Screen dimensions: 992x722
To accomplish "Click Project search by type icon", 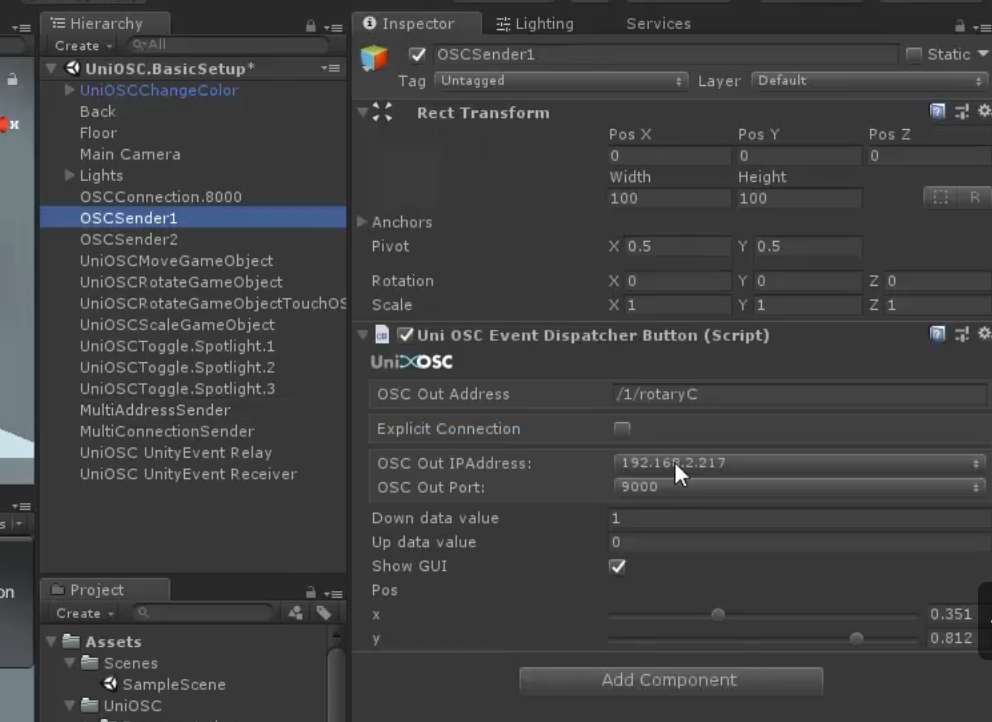I will (x=295, y=613).
